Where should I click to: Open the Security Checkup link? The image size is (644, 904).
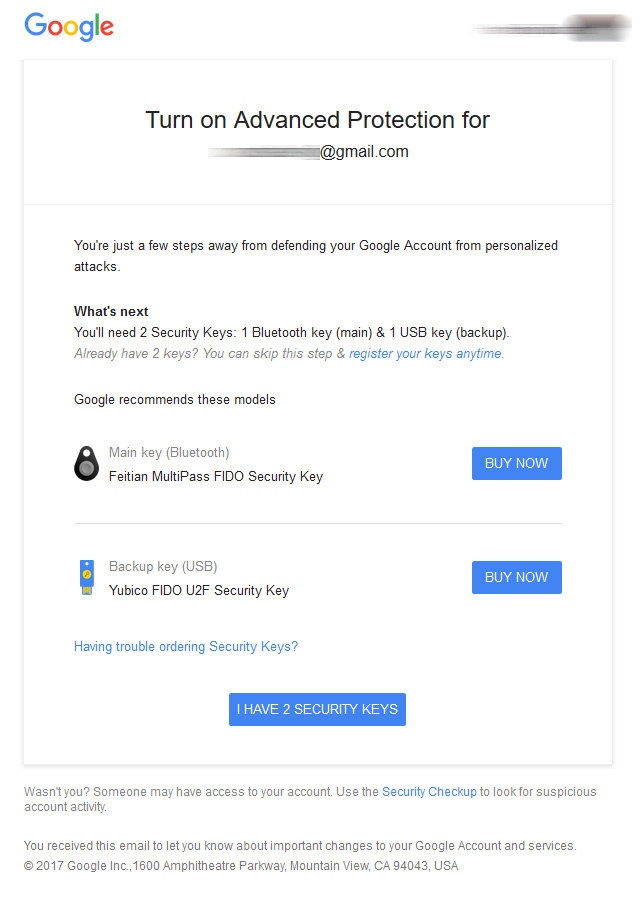tap(429, 791)
